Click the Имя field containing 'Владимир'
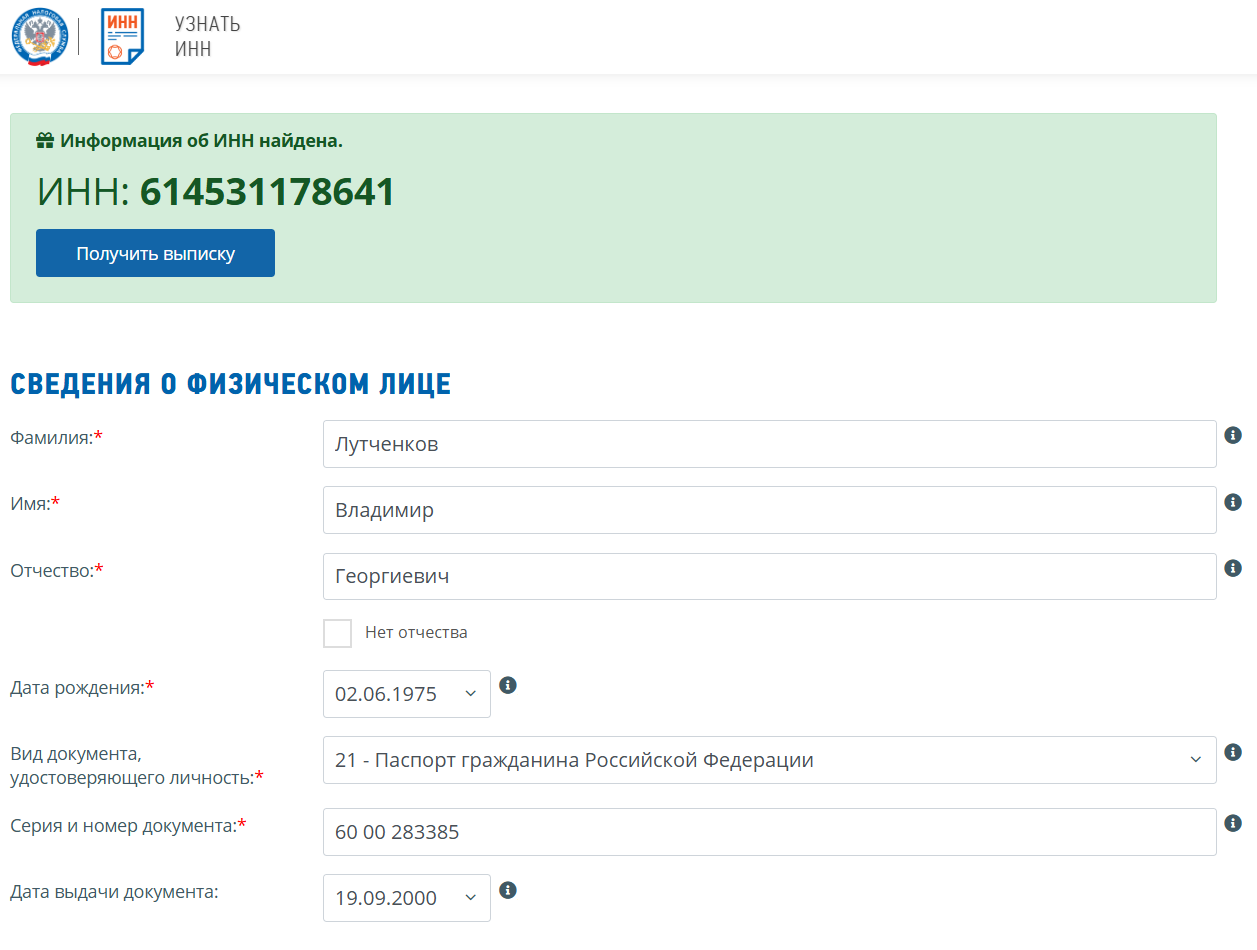The image size is (1257, 950). pyautogui.click(x=769, y=509)
